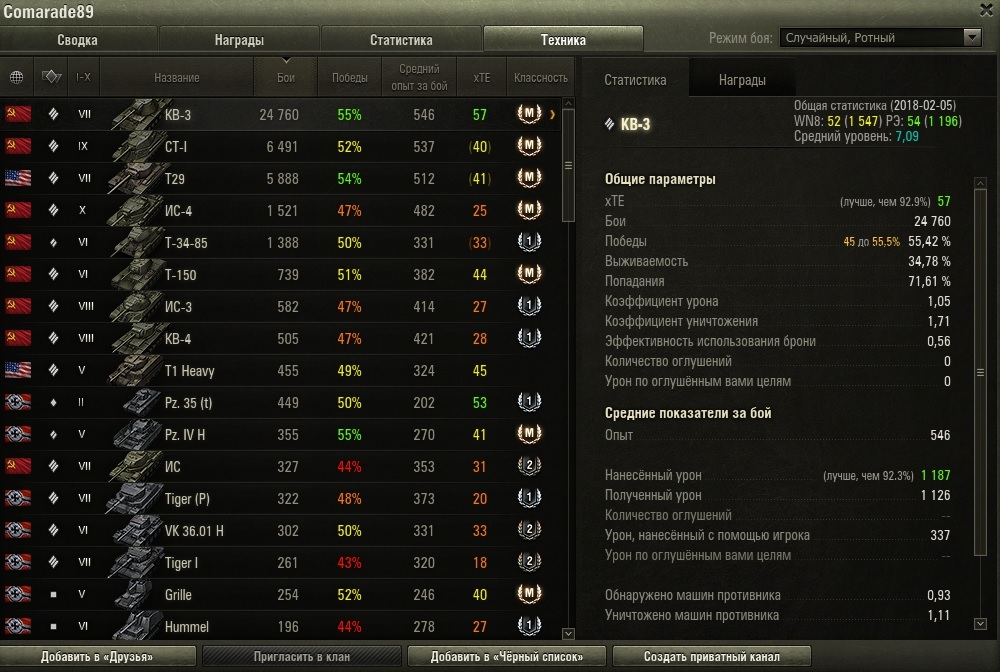Click Добавить в «Чёрный список» button
Image resolution: width=1000 pixels, height=672 pixels.
(506, 656)
